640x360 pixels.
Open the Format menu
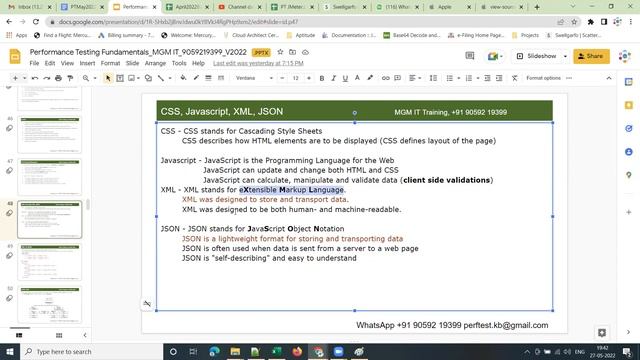[110, 63]
